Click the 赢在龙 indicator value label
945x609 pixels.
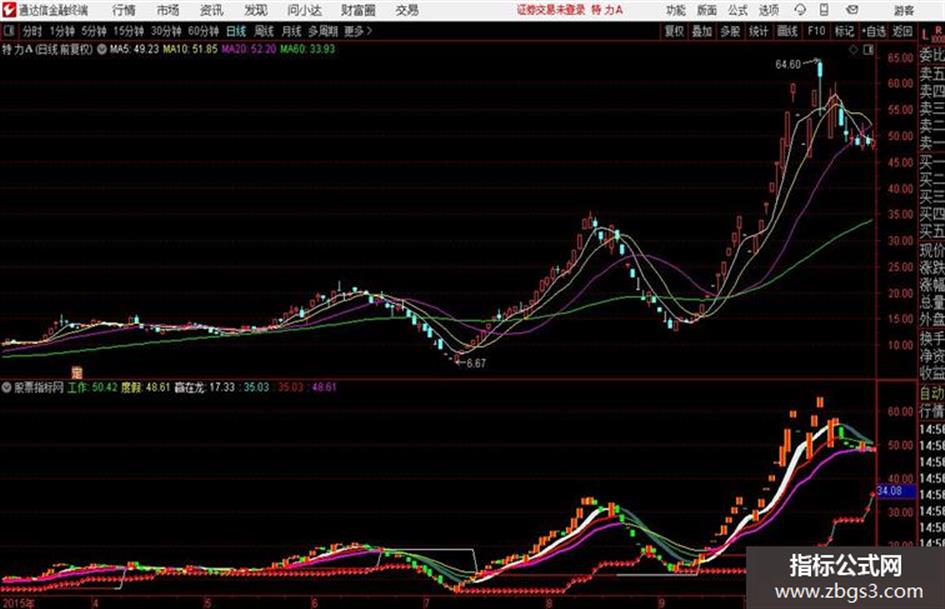coord(204,387)
